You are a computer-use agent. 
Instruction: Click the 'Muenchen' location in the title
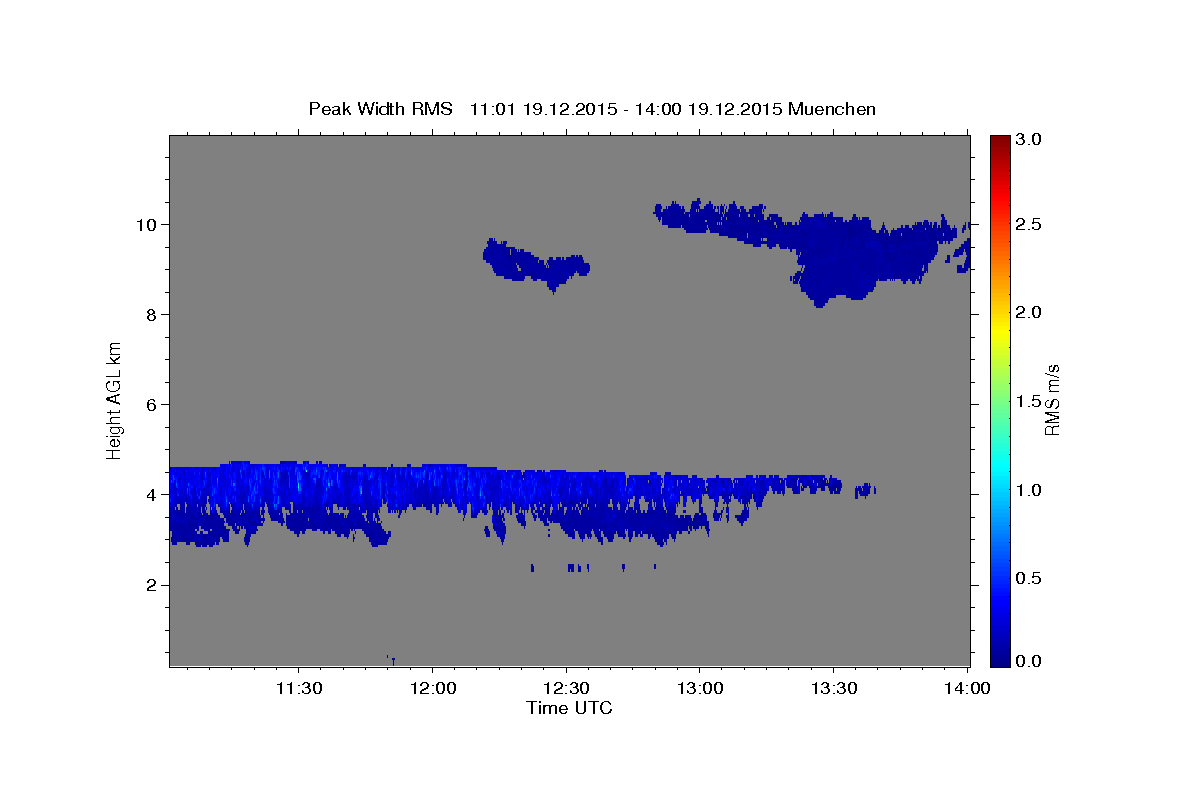[x=832, y=109]
